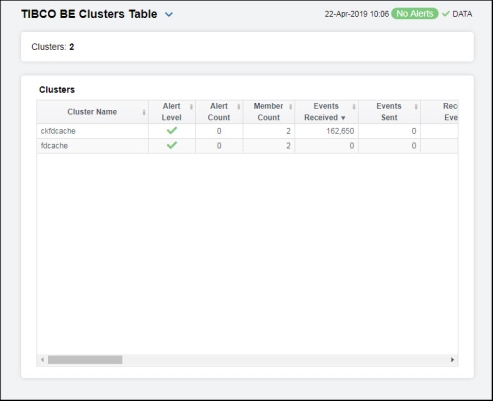This screenshot has height=401, width=493.
Task: Click the No Alerts status badge
Action: coord(415,14)
